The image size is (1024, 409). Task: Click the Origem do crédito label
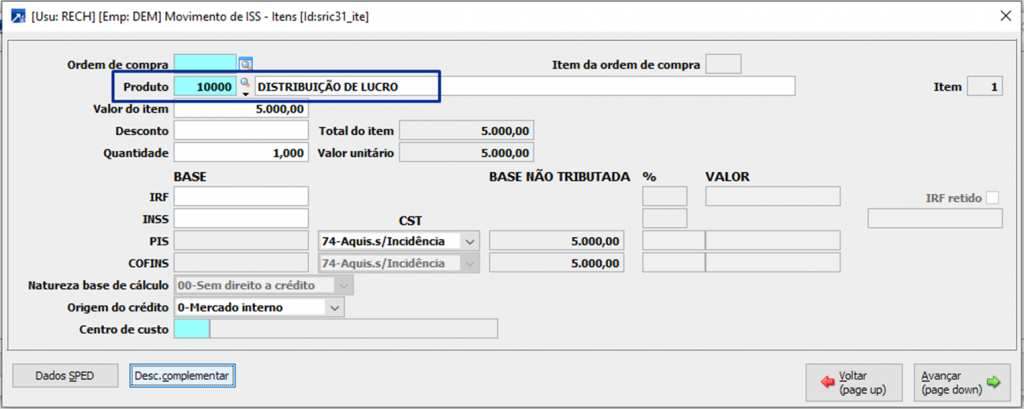(x=118, y=307)
